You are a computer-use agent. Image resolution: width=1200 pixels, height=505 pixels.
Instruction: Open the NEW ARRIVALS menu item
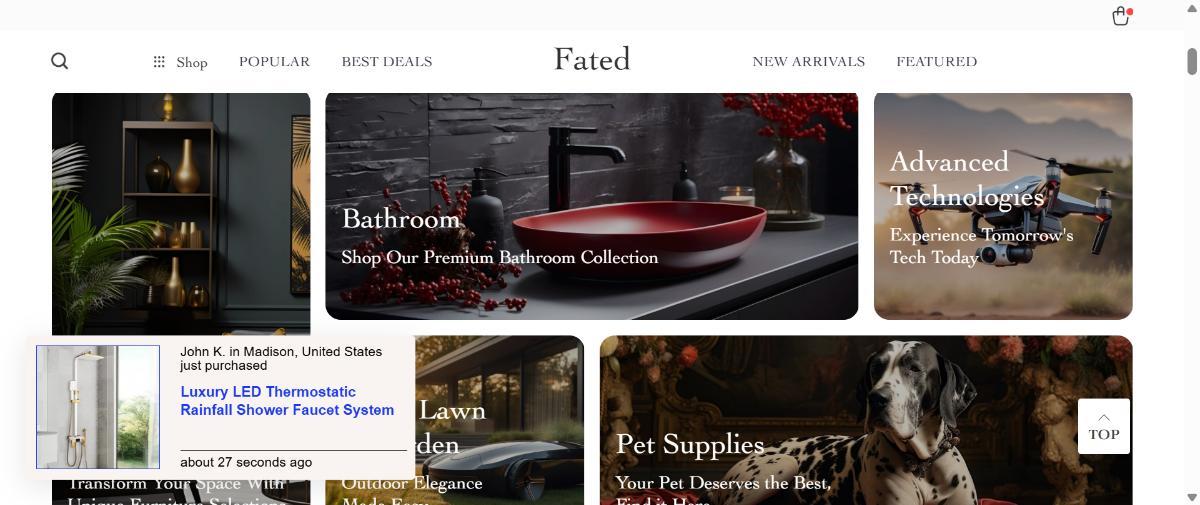click(808, 61)
